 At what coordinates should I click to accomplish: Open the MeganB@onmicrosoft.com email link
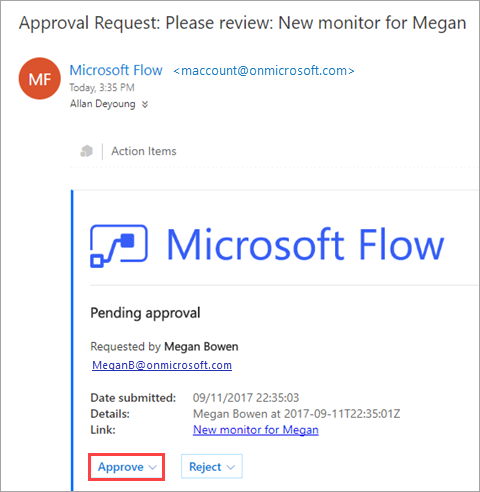coord(162,365)
